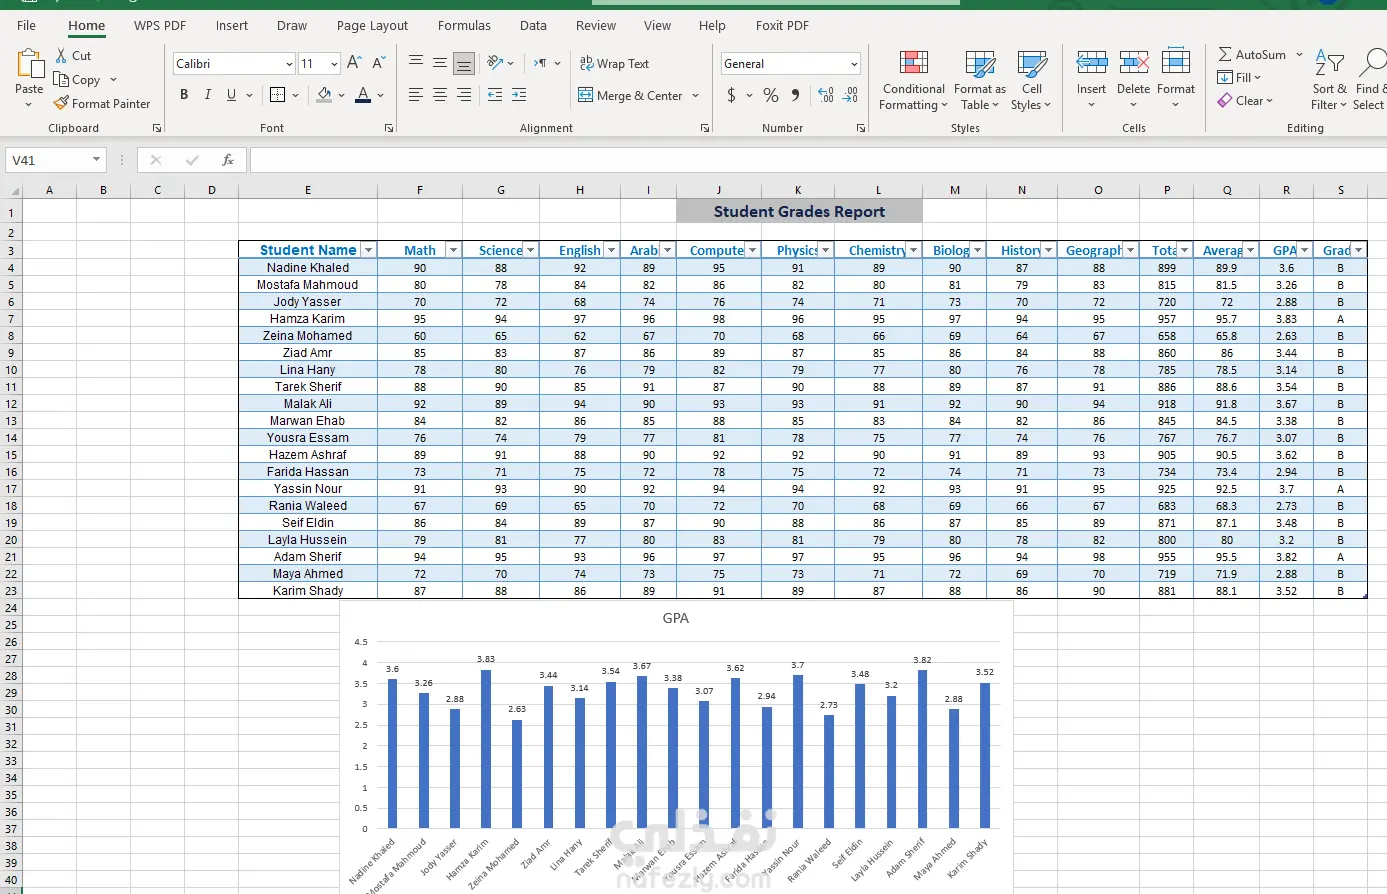Viewport: 1387px width, 894px height.
Task: Open the General number format dropdown
Action: [x=854, y=64]
